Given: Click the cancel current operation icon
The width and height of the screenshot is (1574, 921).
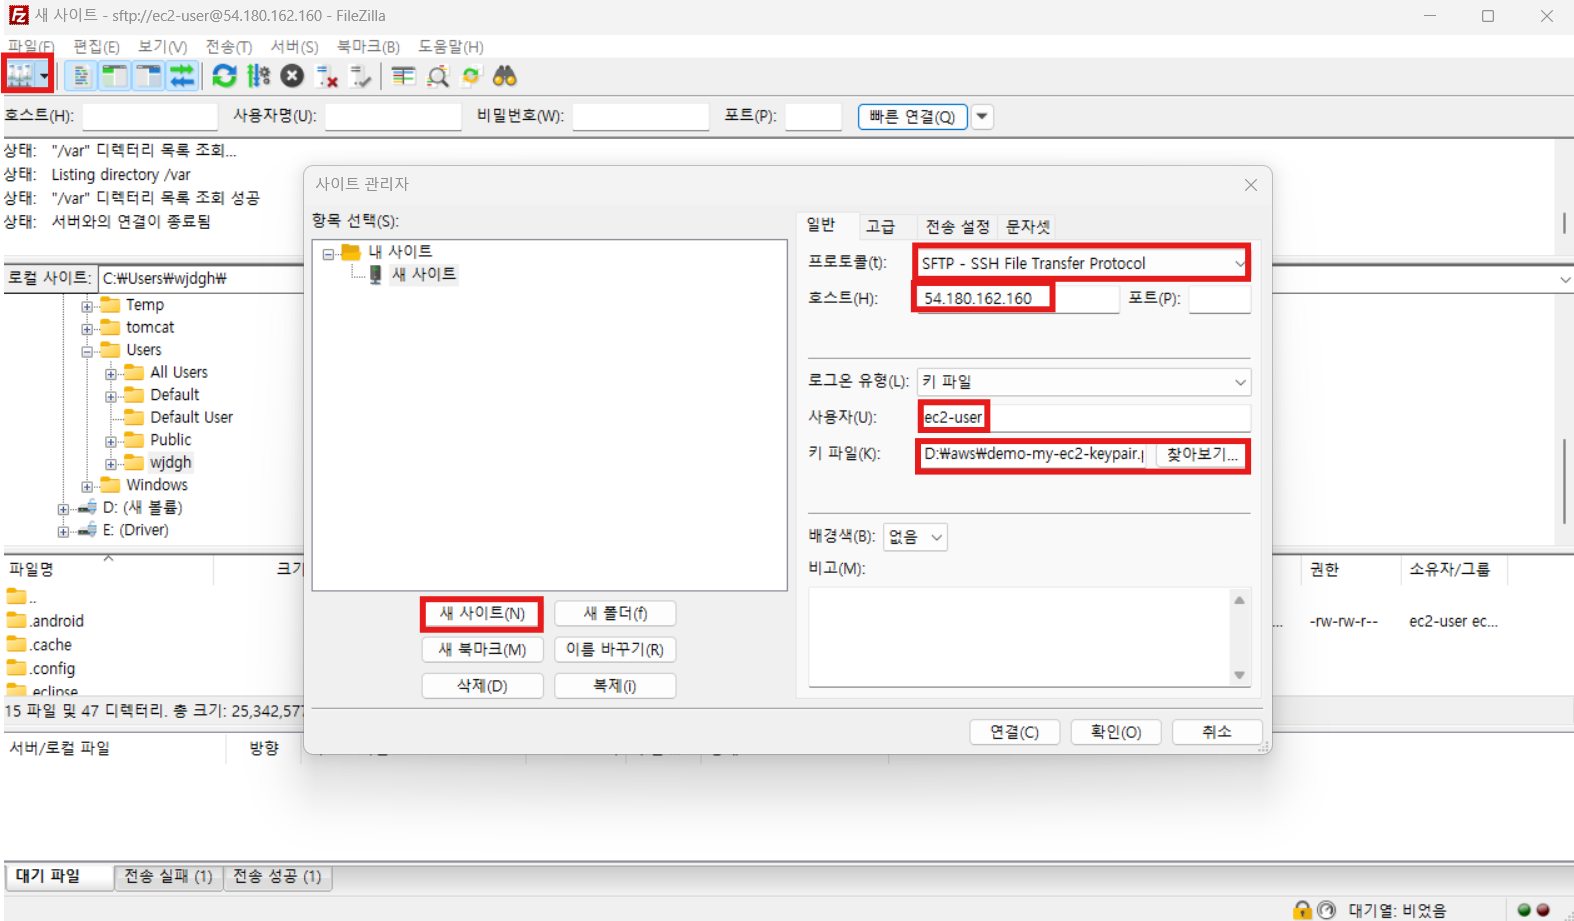Looking at the screenshot, I should point(292,76).
